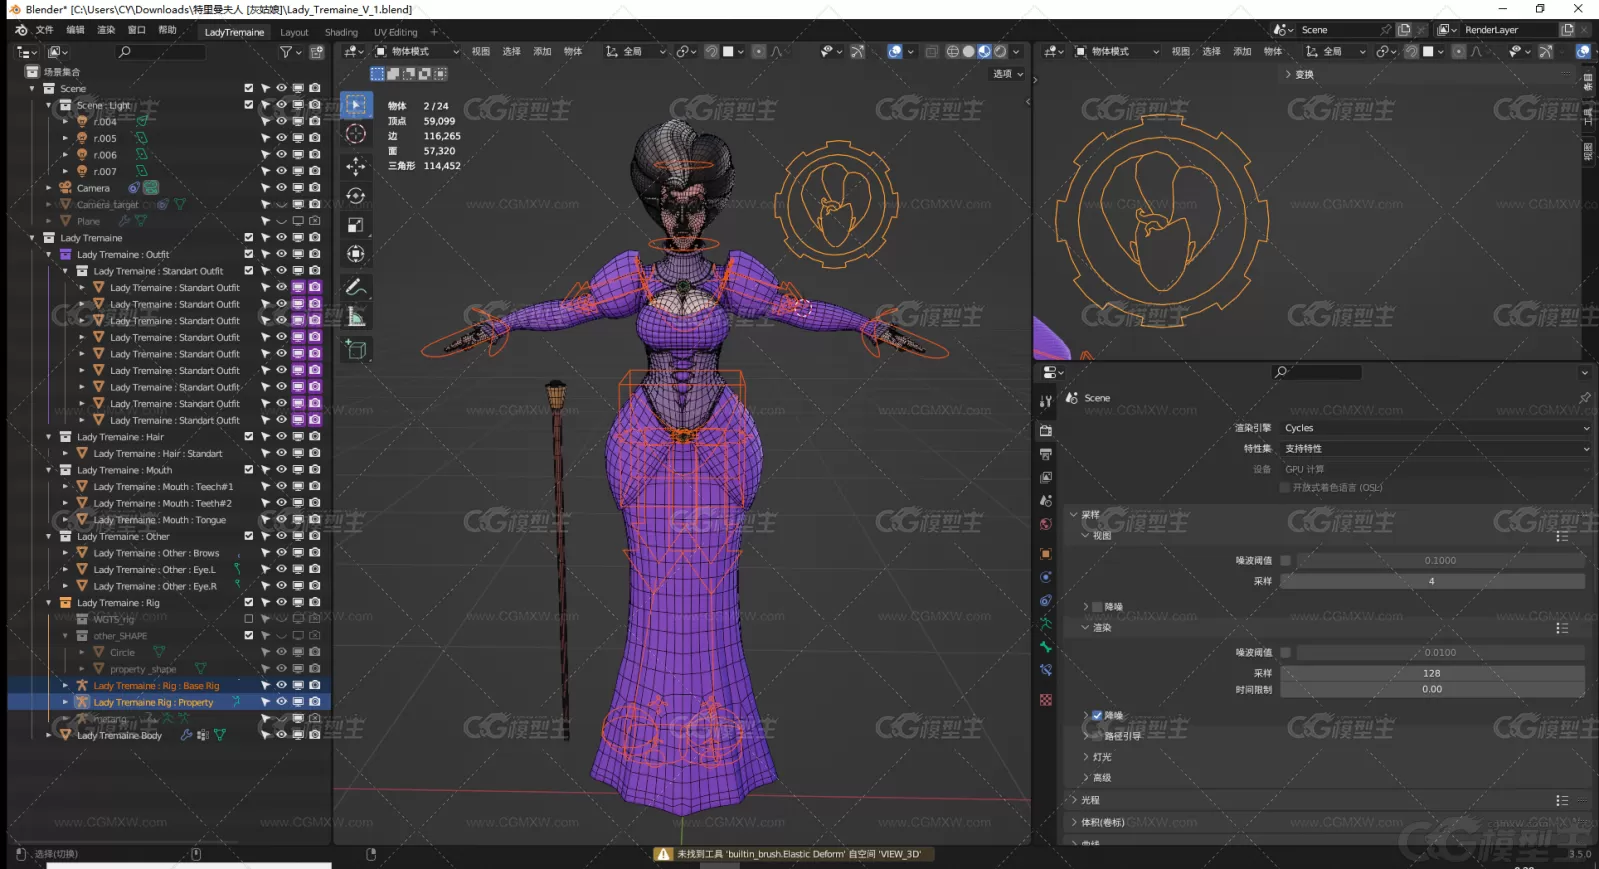Switch to the UV Editing workspace tab
Screen dimensions: 1599x869
coord(396,32)
